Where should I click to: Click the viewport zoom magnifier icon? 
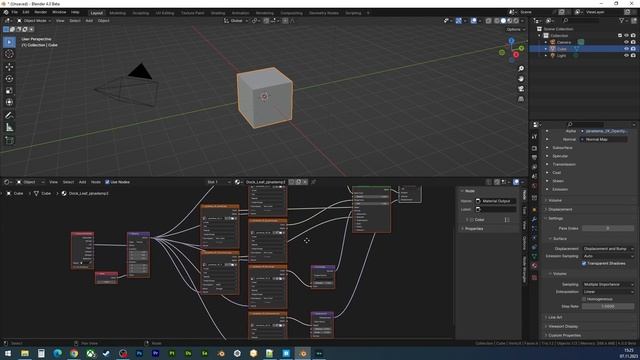(521, 69)
